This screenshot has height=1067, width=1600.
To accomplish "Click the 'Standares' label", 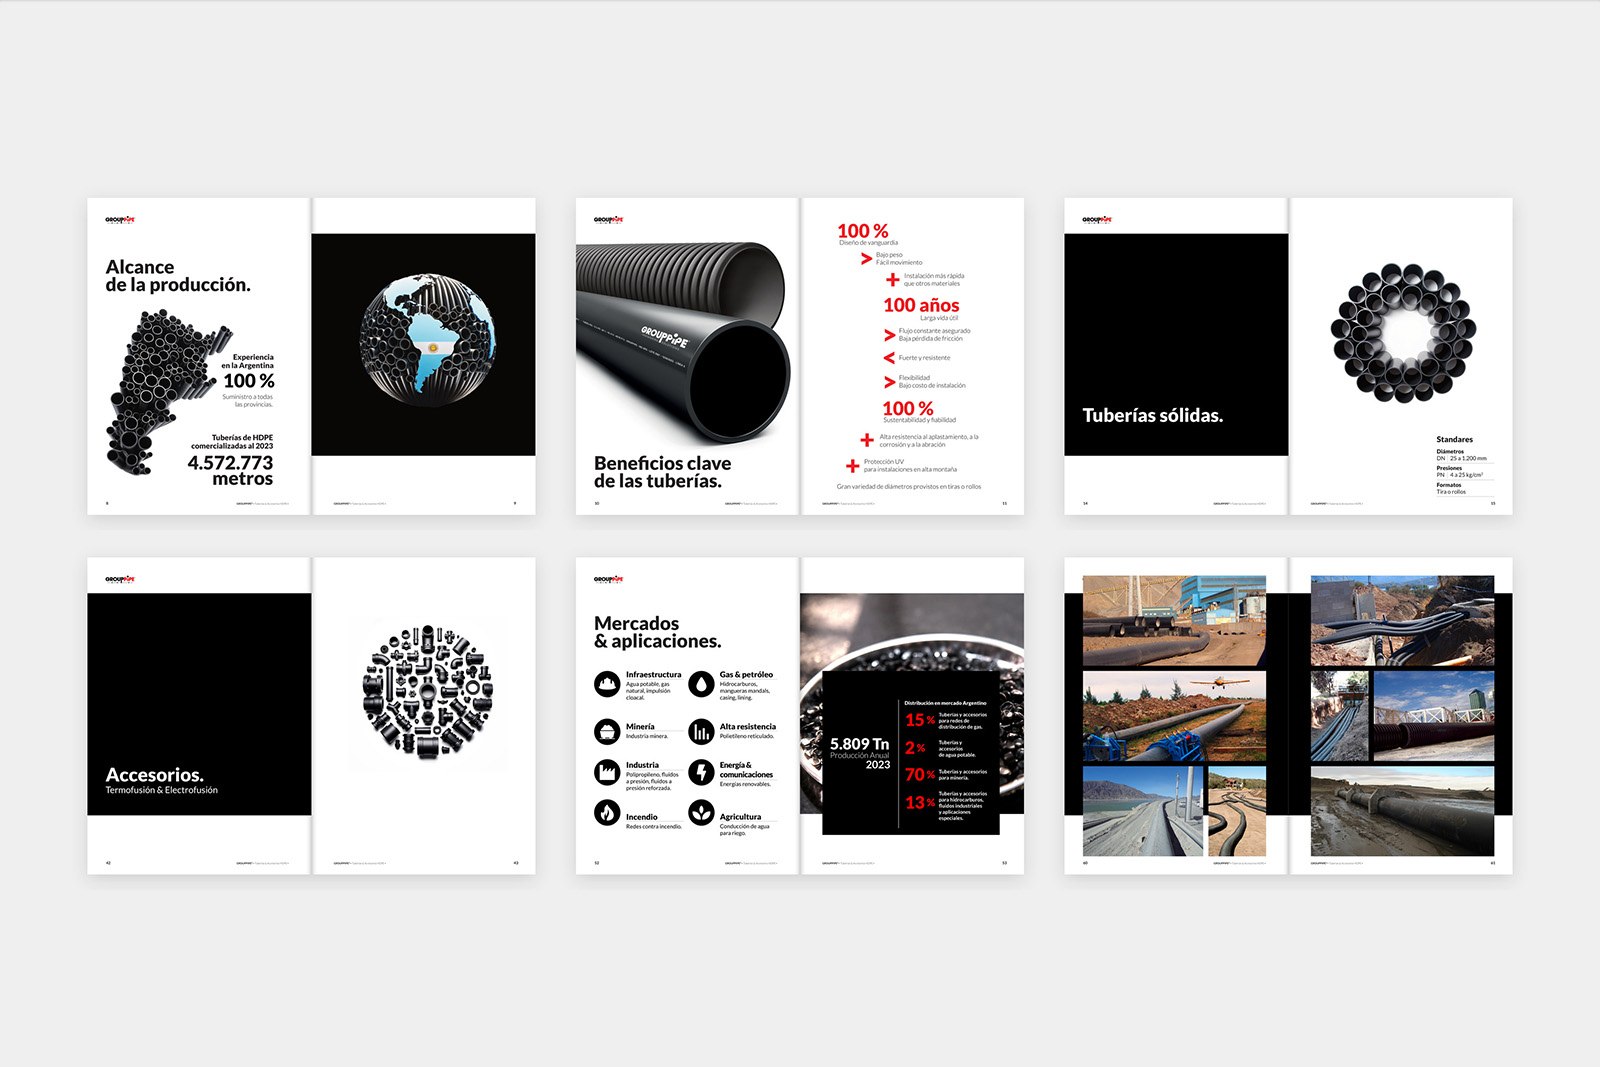I will 1454,440.
